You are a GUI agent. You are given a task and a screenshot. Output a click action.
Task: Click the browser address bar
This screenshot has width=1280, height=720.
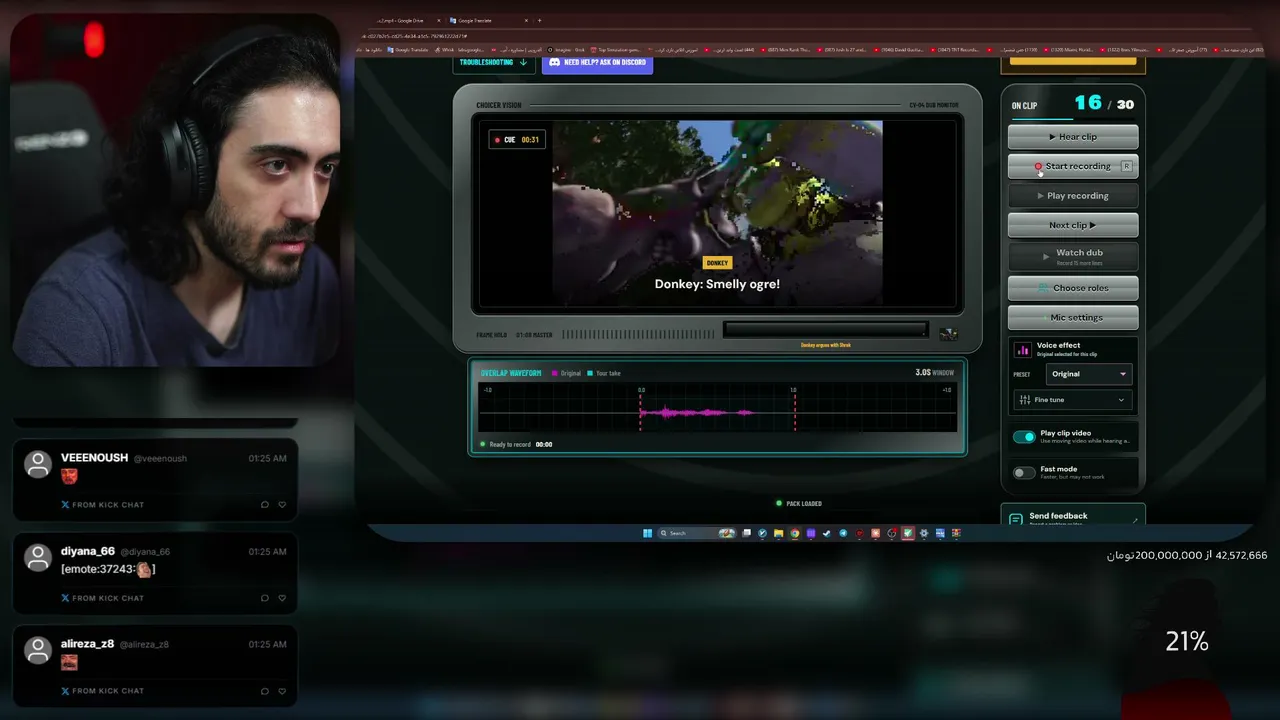tap(800, 36)
